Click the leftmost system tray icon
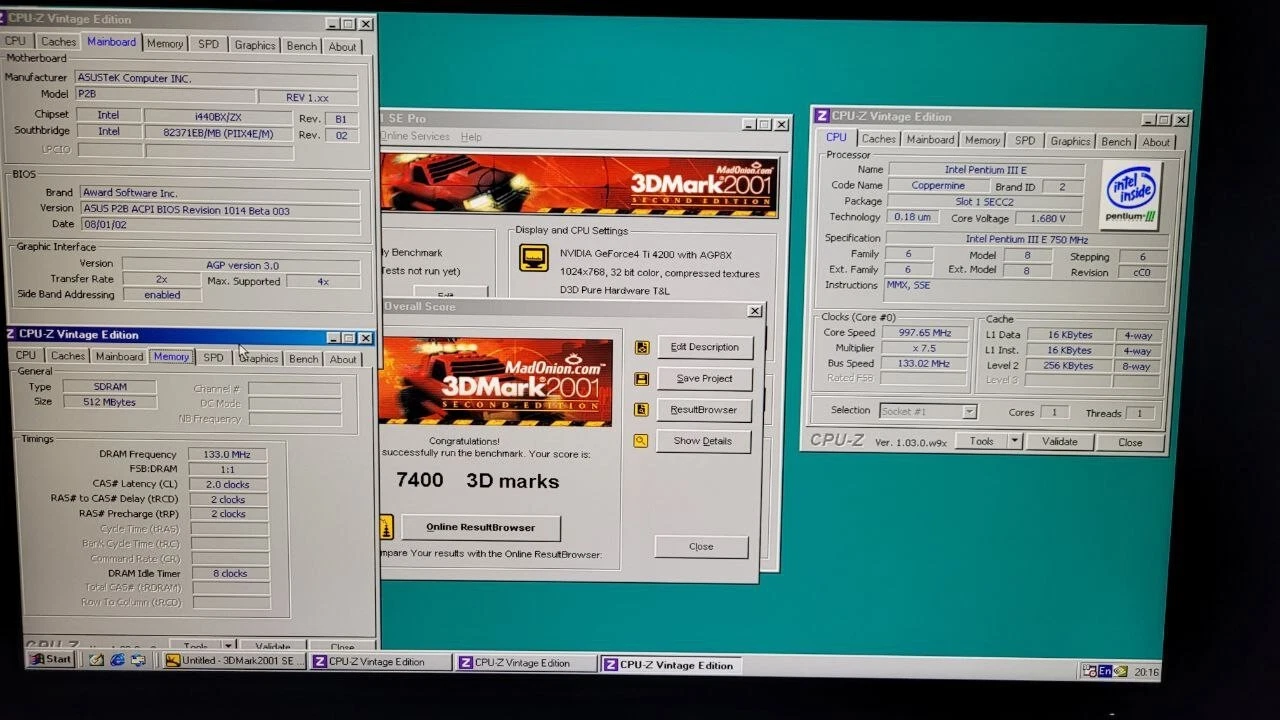Viewport: 1280px width, 720px height. (1089, 671)
